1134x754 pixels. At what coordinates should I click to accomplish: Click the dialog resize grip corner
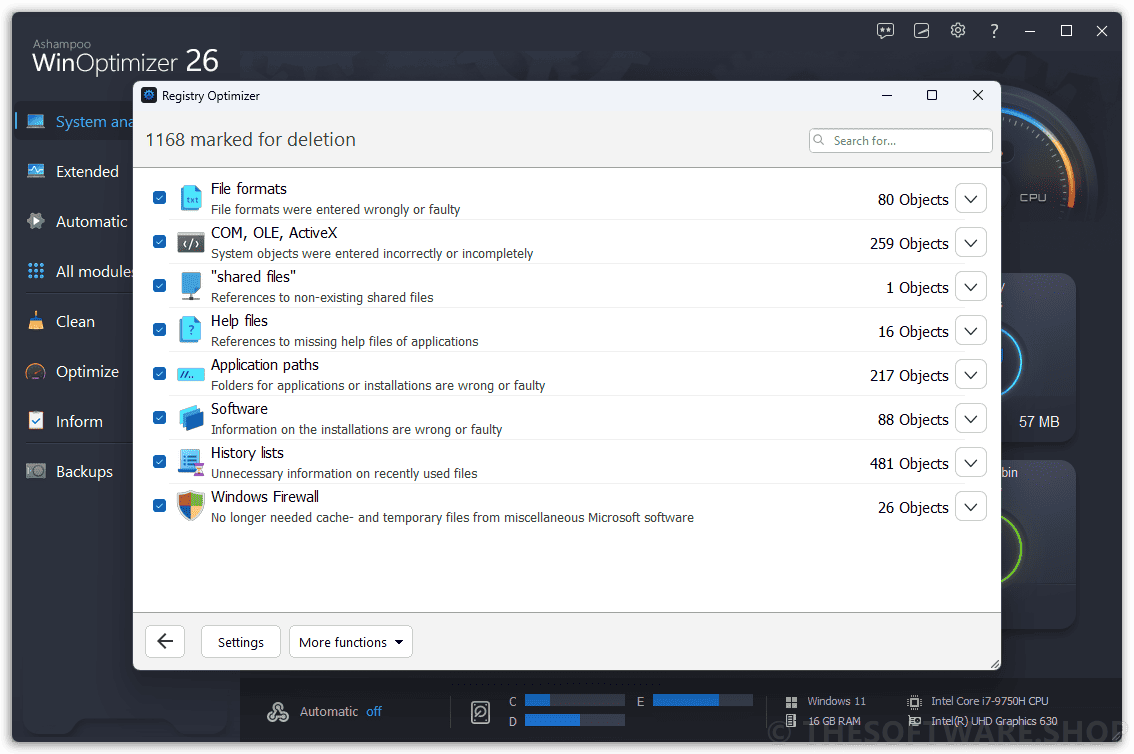[x=995, y=664]
